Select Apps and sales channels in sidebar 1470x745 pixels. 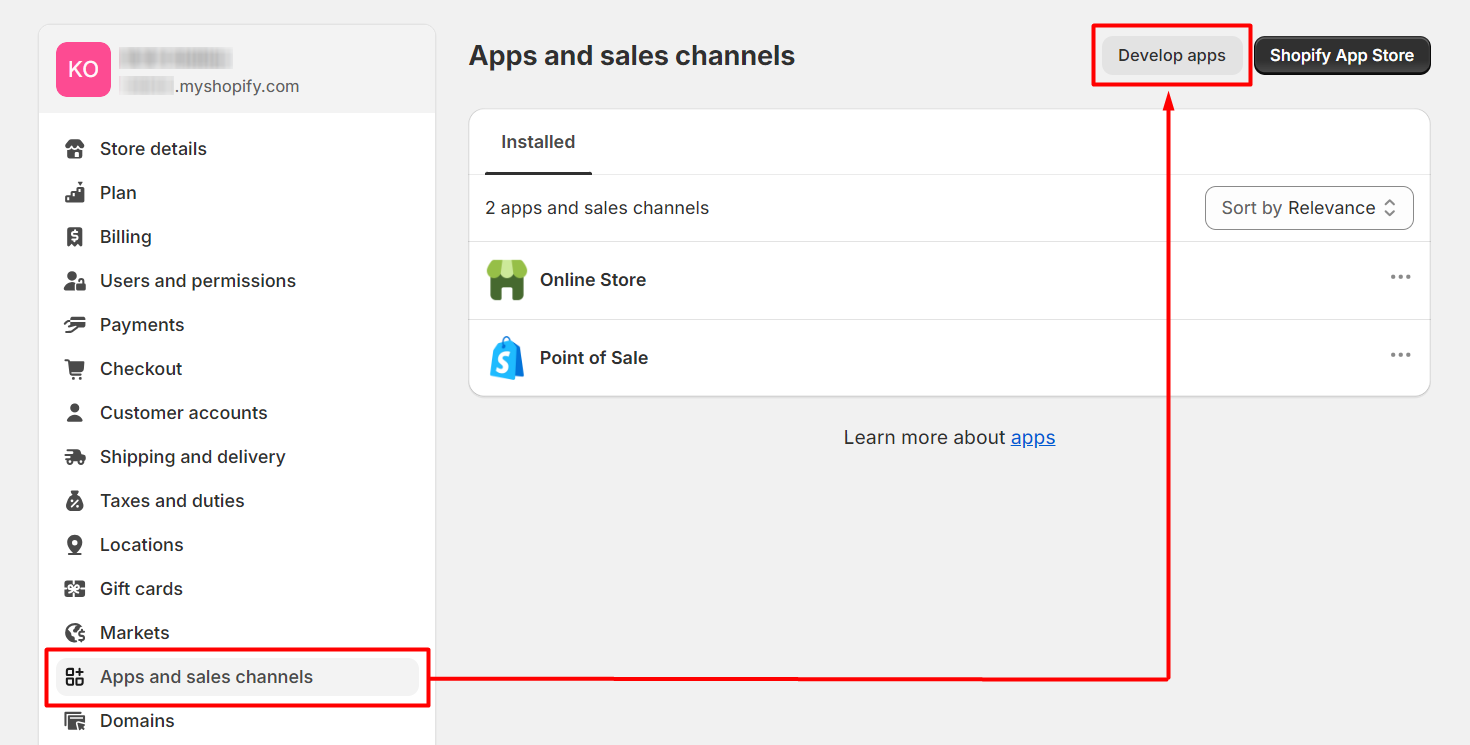pyautogui.click(x=206, y=677)
